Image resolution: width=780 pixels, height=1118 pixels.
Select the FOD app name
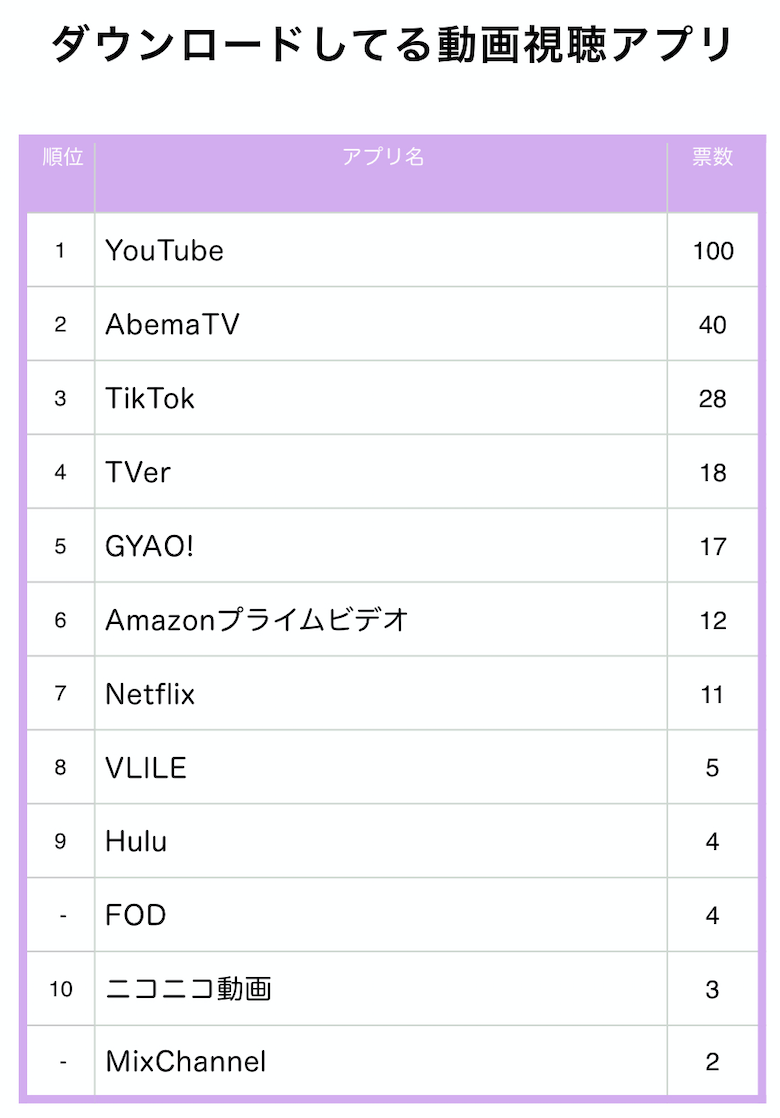[135, 915]
